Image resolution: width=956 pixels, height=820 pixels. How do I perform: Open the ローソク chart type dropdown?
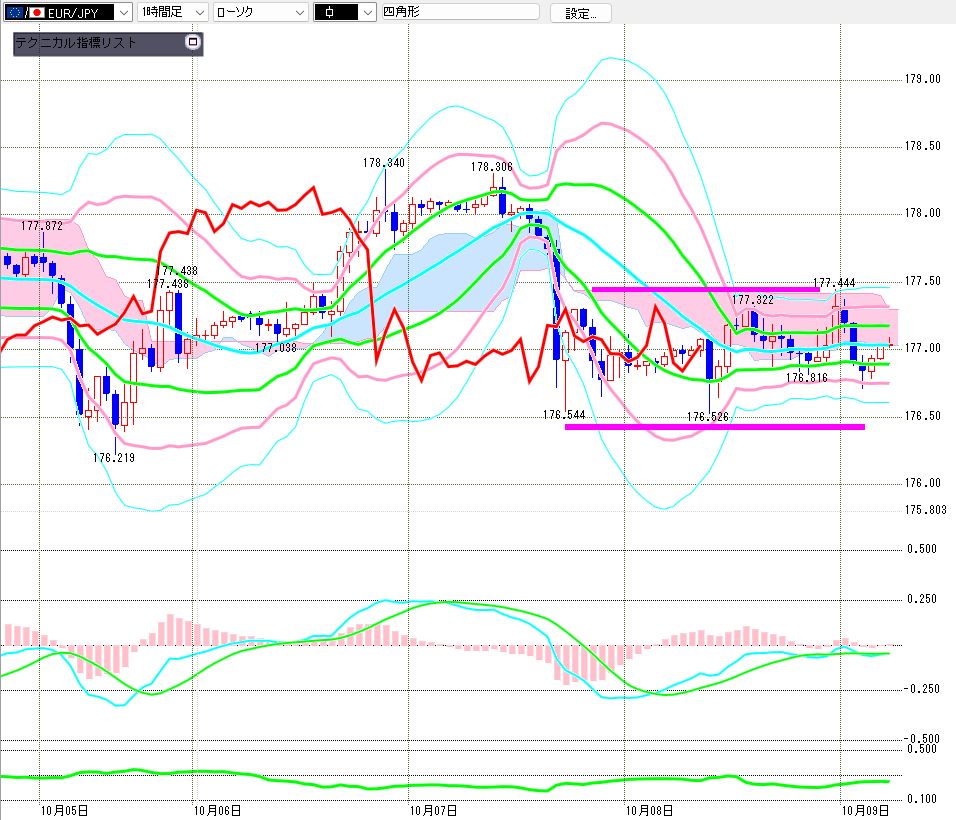(261, 12)
